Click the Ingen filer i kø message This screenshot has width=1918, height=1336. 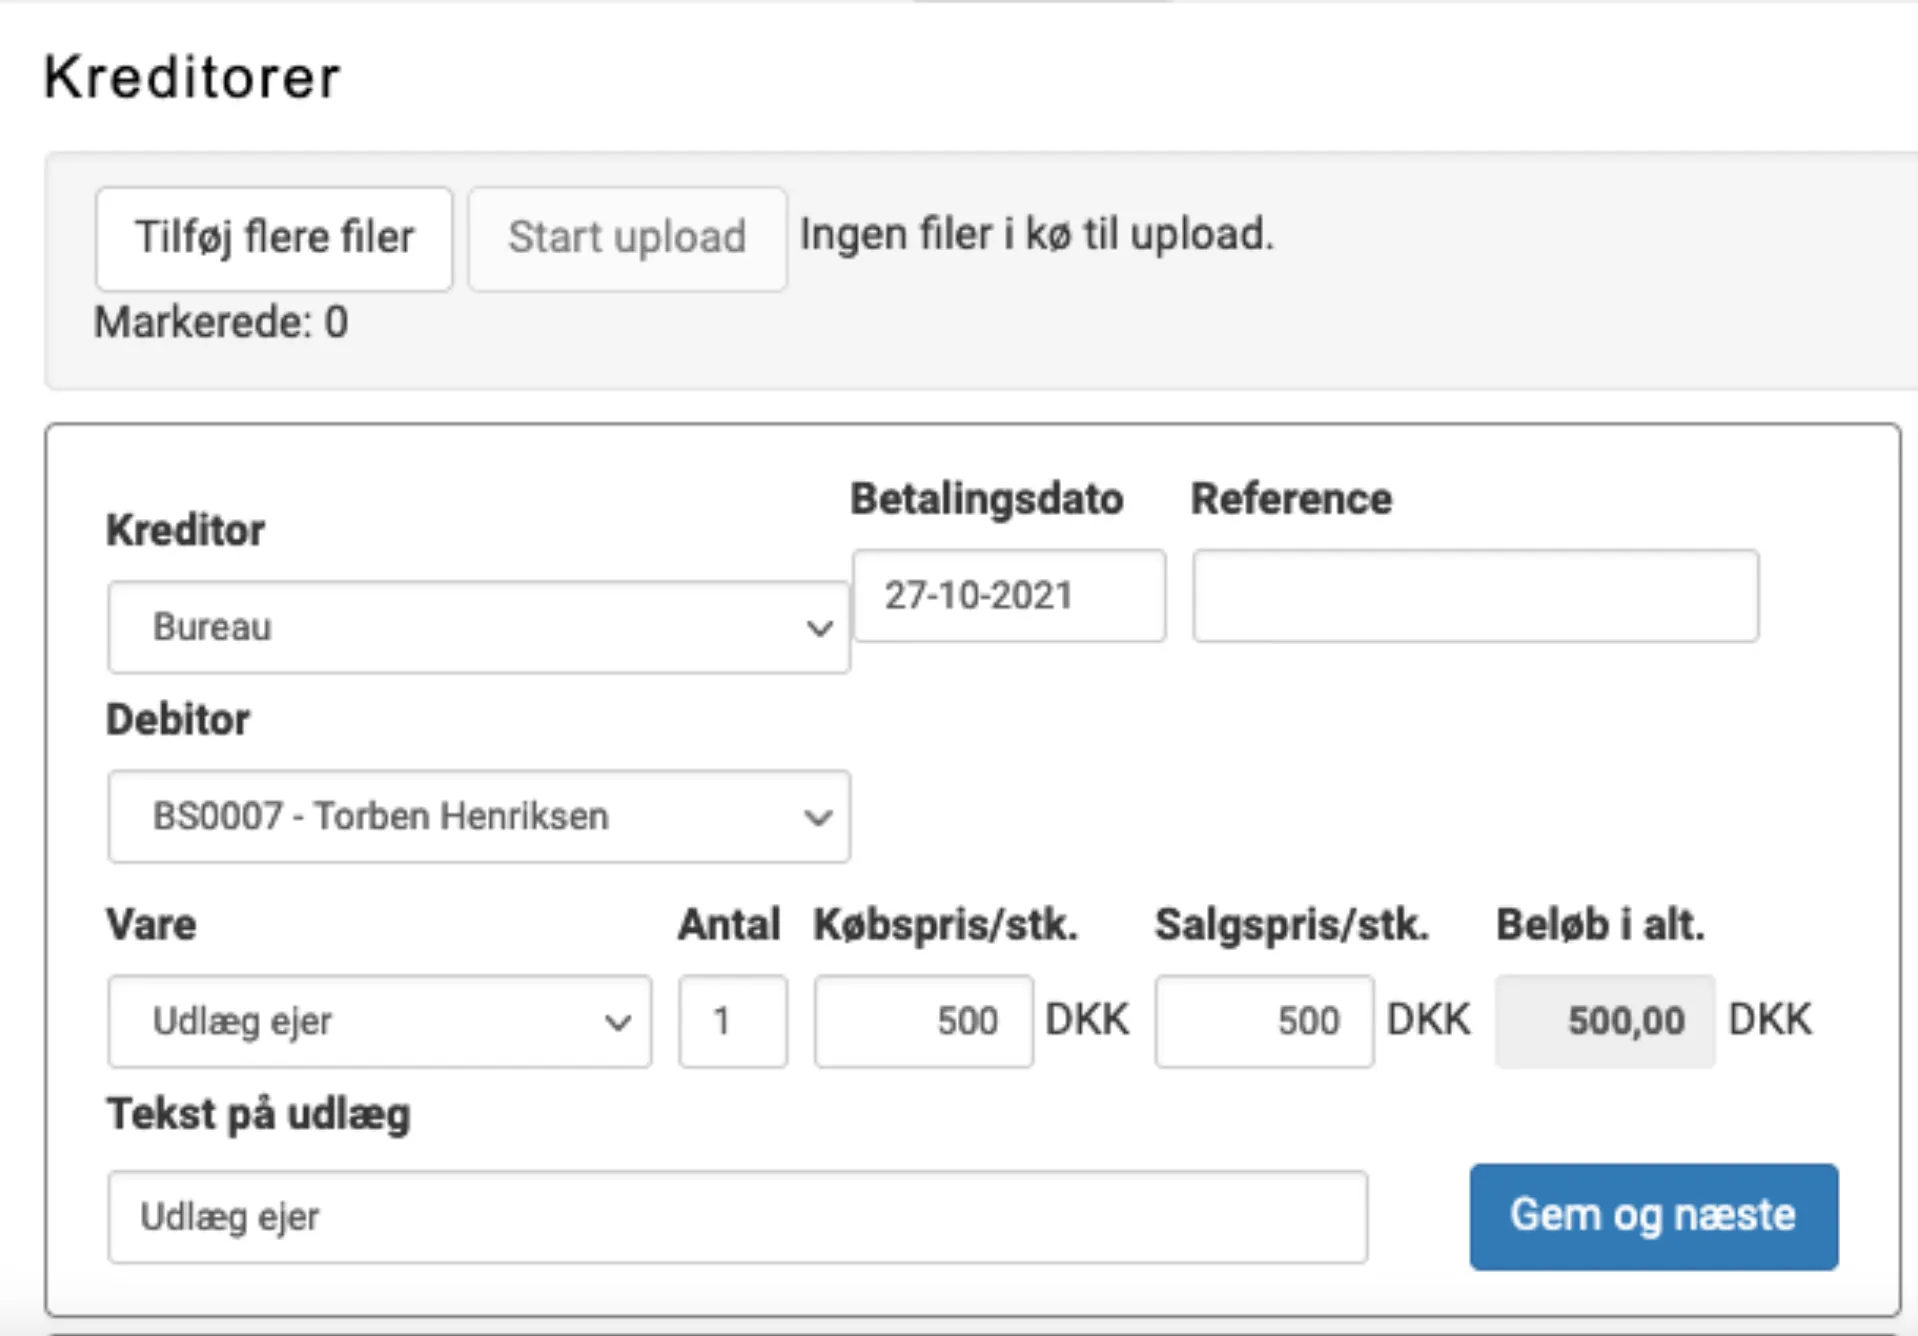click(1037, 234)
